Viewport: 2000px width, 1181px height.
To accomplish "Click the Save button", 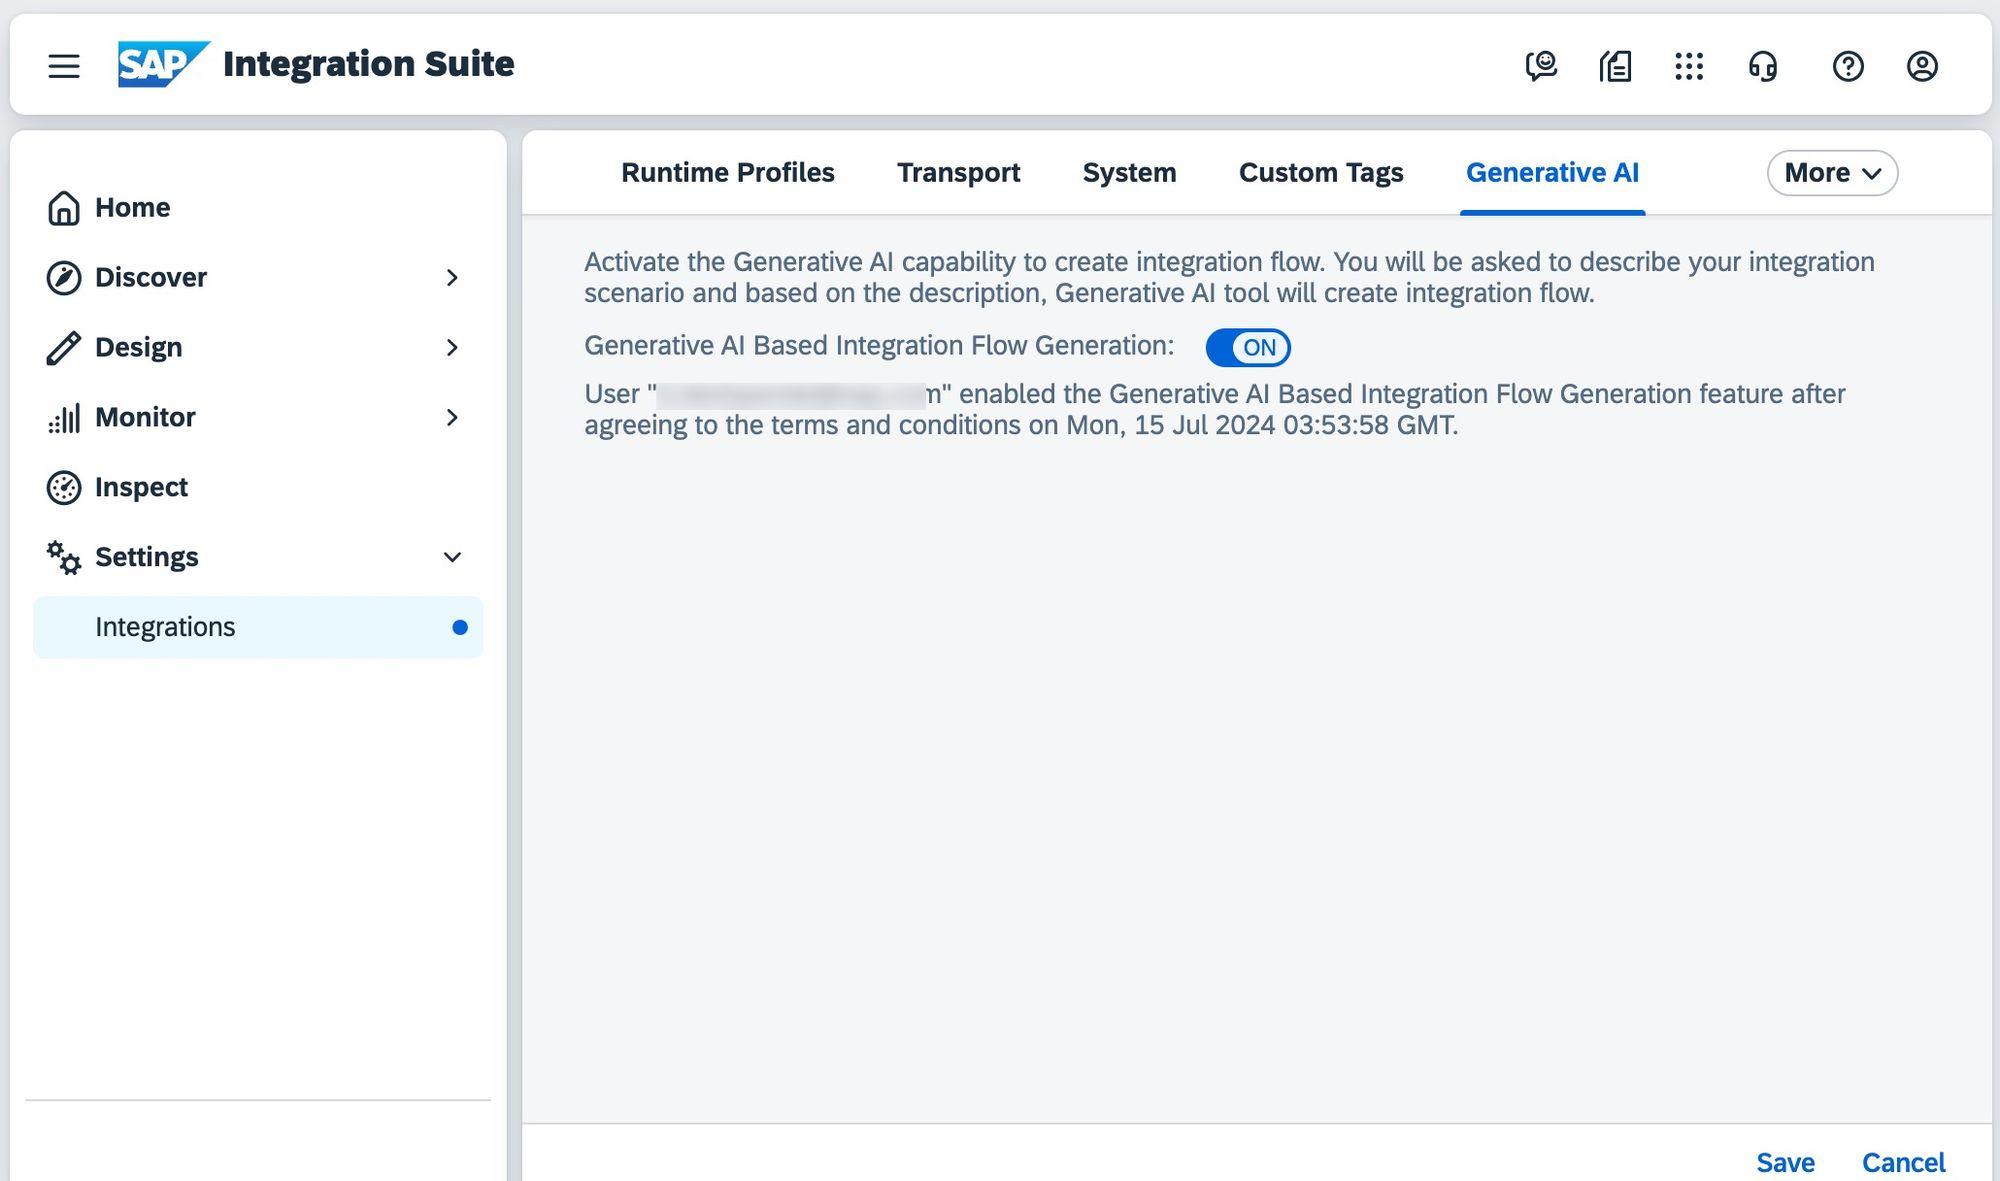I will (1785, 1162).
